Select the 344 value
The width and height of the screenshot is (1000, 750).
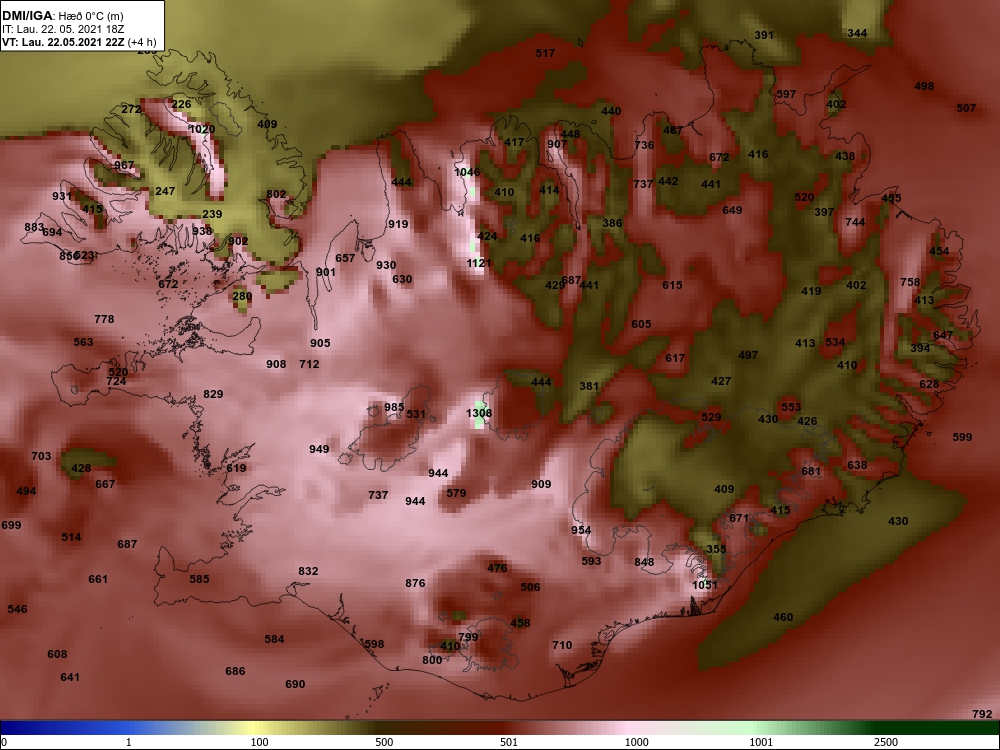point(857,33)
